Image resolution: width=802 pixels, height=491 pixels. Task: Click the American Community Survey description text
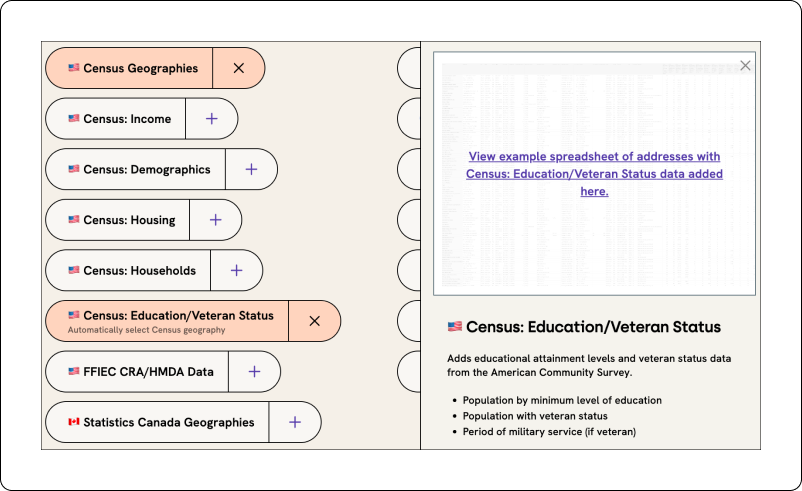click(x=589, y=365)
